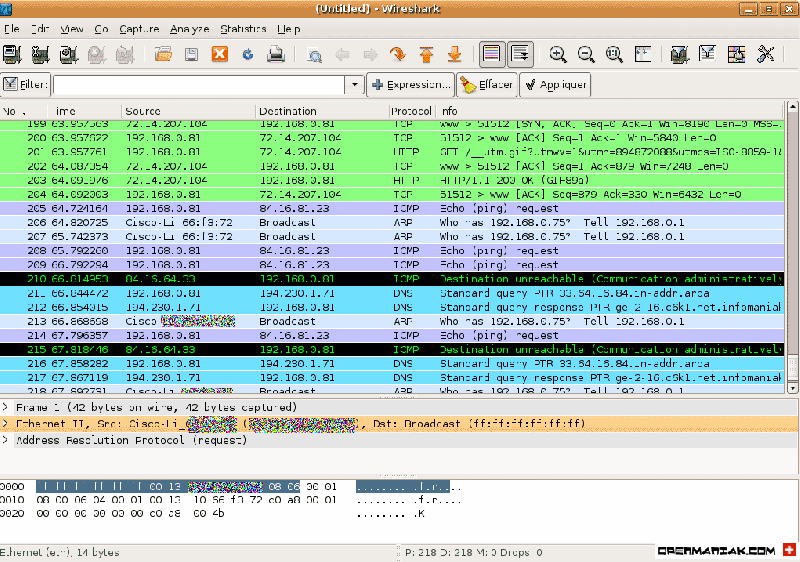
Task: Go to a specific packet number
Action: point(398,54)
